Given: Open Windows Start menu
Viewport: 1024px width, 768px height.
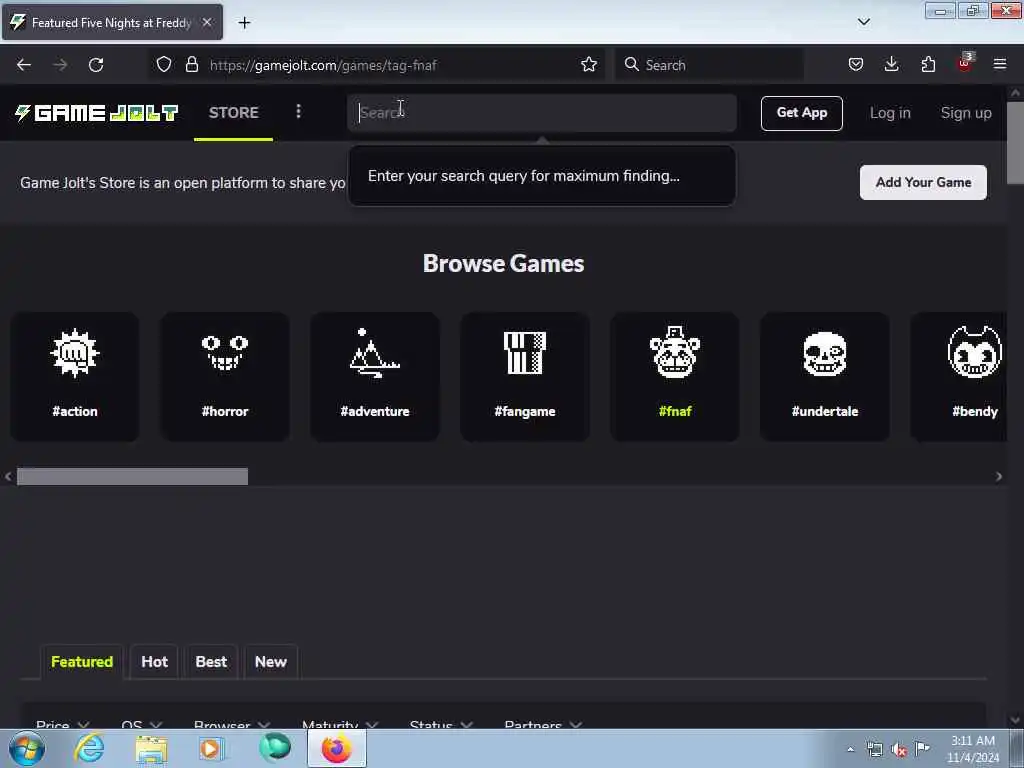Looking at the screenshot, I should [x=27, y=748].
